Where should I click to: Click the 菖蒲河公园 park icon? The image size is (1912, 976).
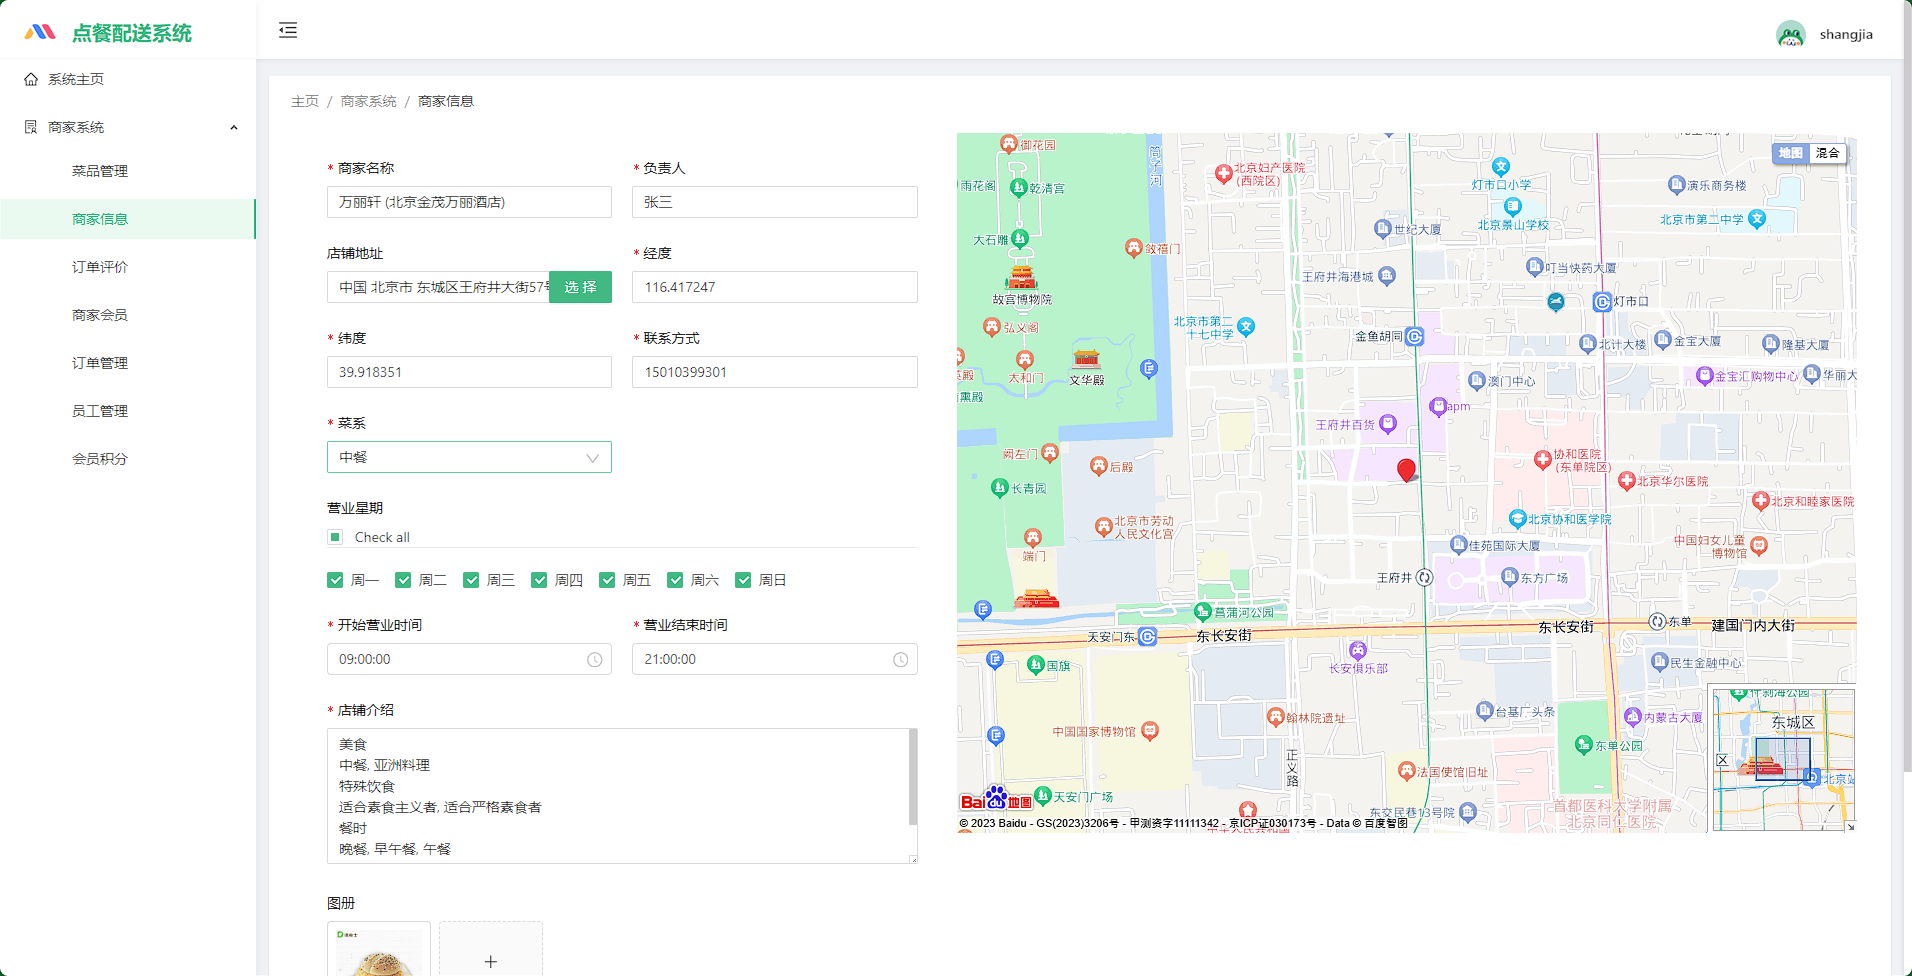point(1203,612)
